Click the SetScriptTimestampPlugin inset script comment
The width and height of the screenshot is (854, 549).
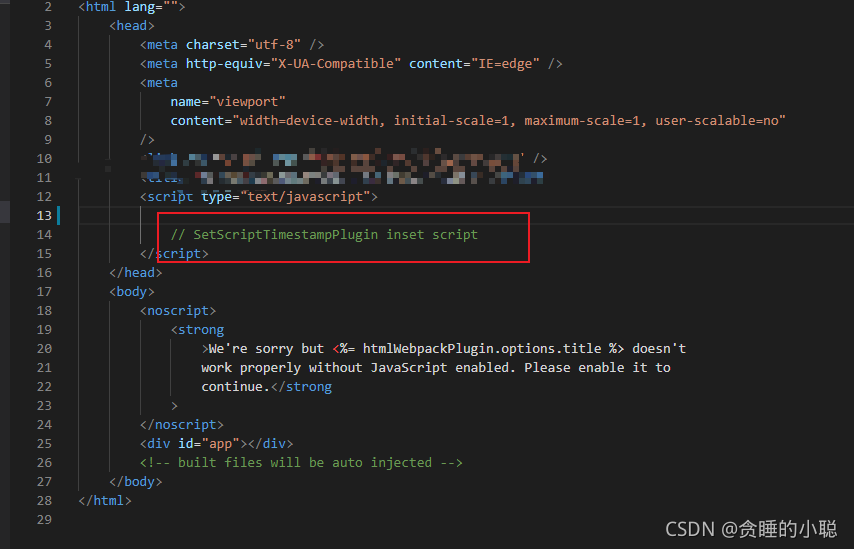(324, 235)
